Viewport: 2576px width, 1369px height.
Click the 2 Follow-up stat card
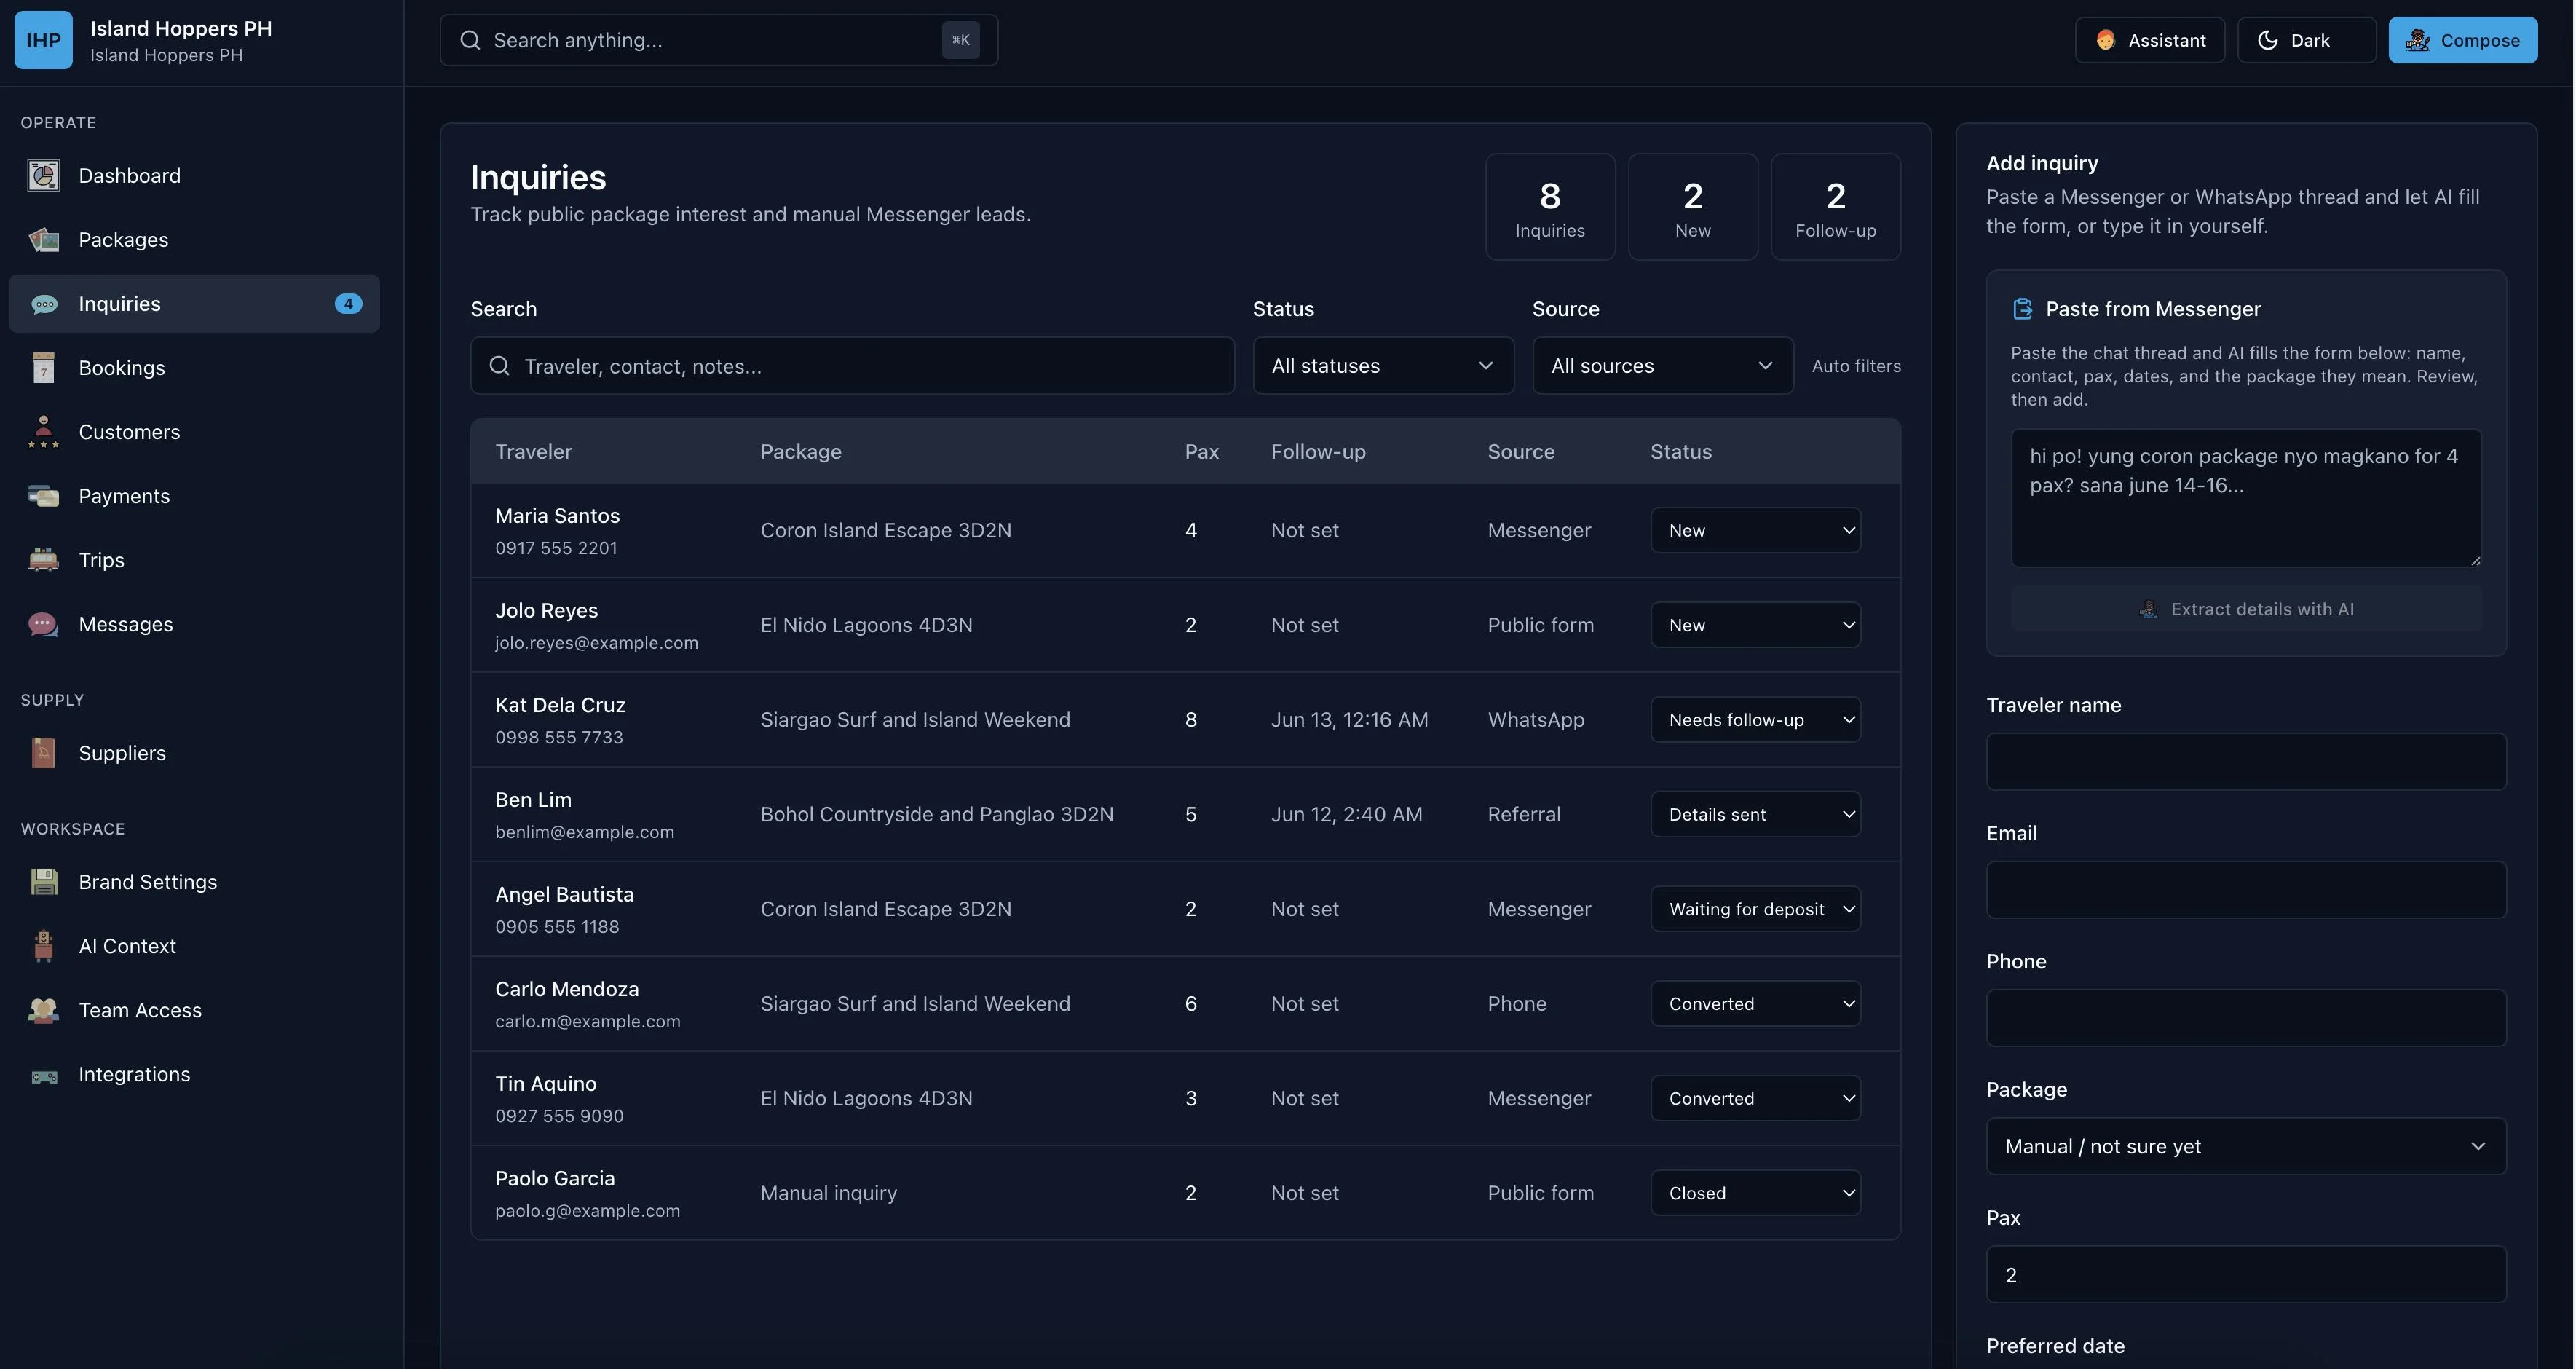pos(1835,207)
